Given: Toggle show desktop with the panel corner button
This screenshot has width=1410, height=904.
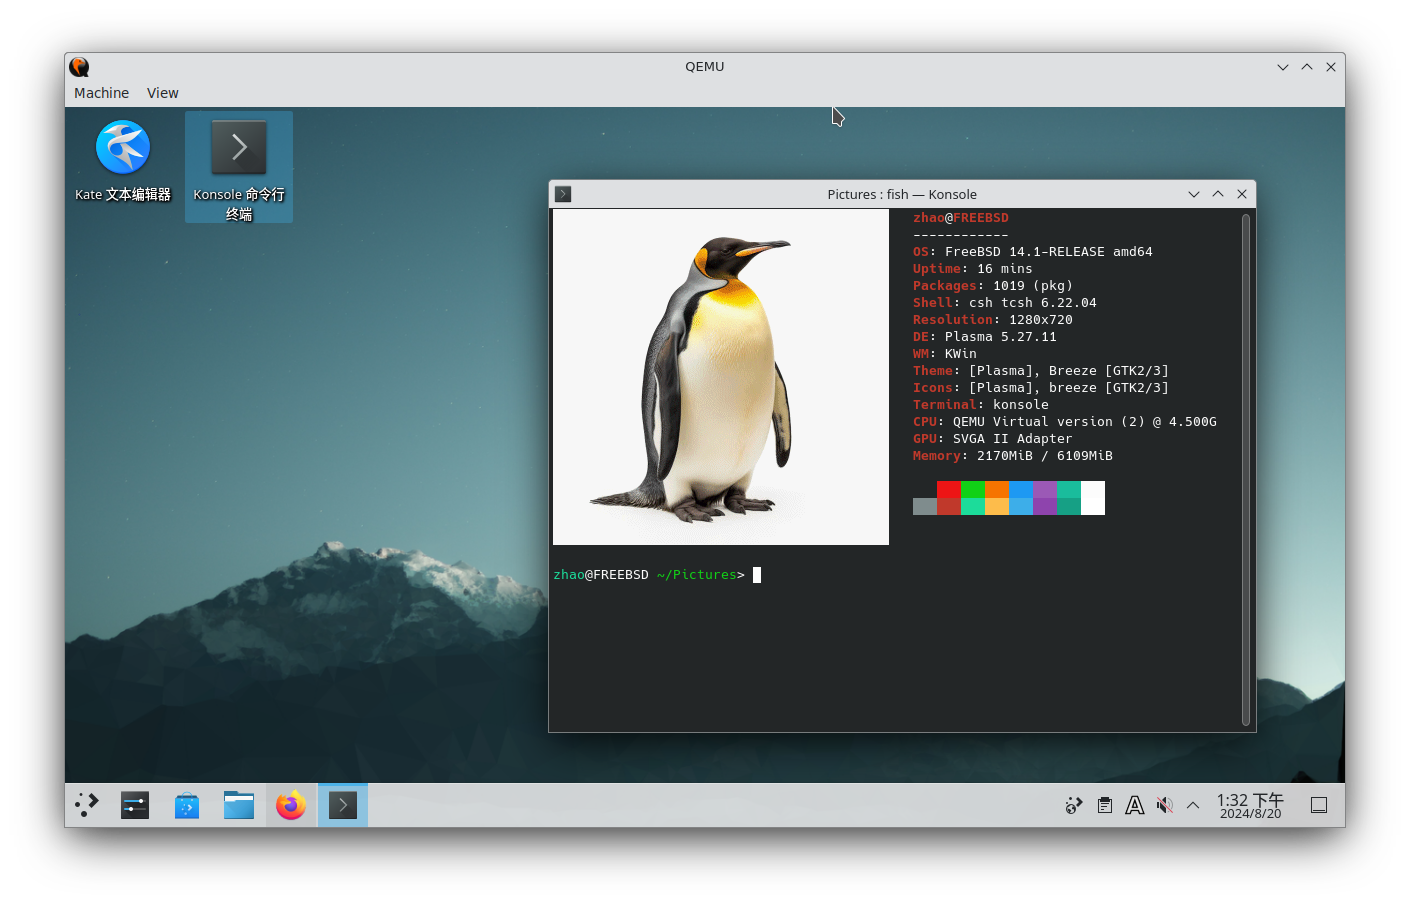Looking at the screenshot, I should [x=1318, y=805].
